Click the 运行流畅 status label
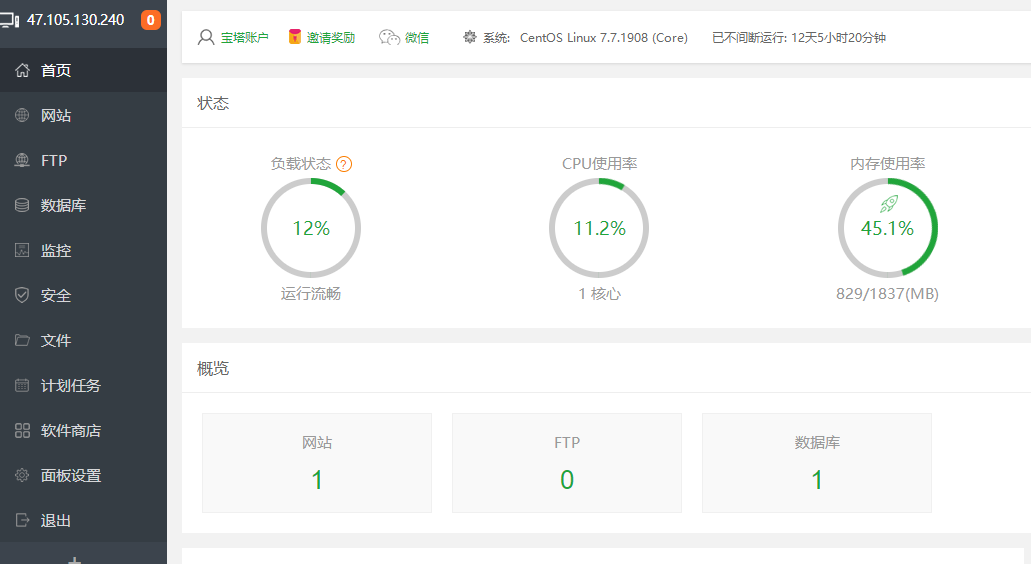Image resolution: width=1031 pixels, height=564 pixels. coord(311,293)
